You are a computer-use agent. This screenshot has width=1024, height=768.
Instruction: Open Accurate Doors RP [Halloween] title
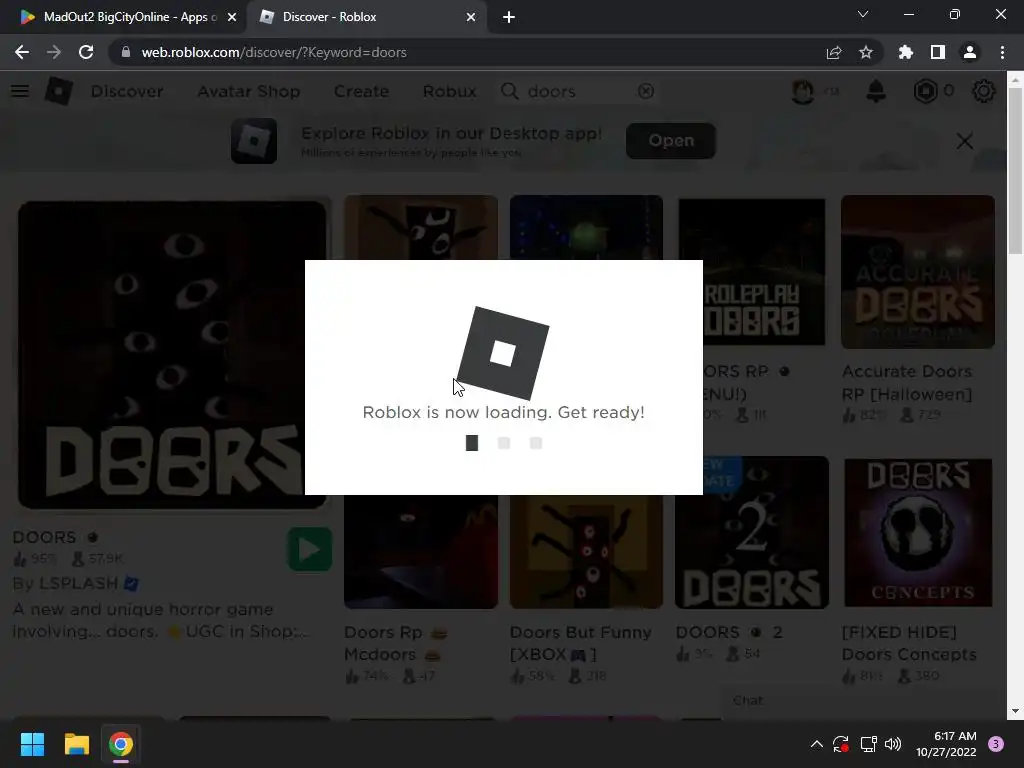click(x=907, y=383)
